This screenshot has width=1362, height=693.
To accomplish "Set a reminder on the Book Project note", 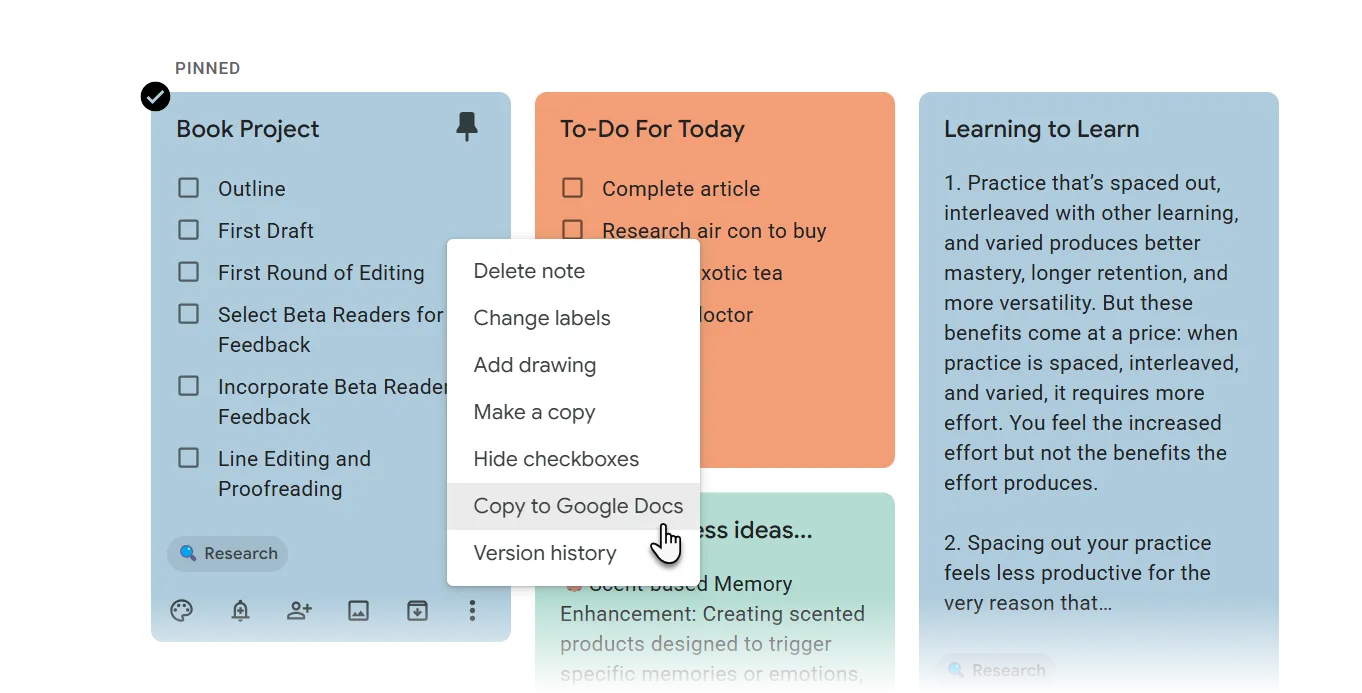I will 240,610.
